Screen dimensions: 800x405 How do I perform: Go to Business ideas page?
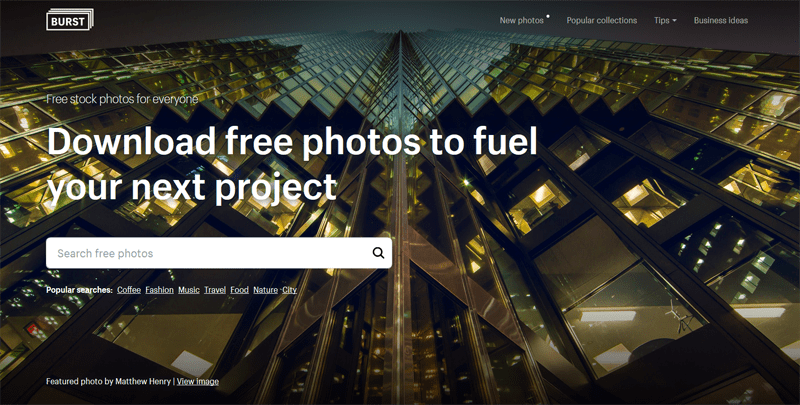[720, 20]
